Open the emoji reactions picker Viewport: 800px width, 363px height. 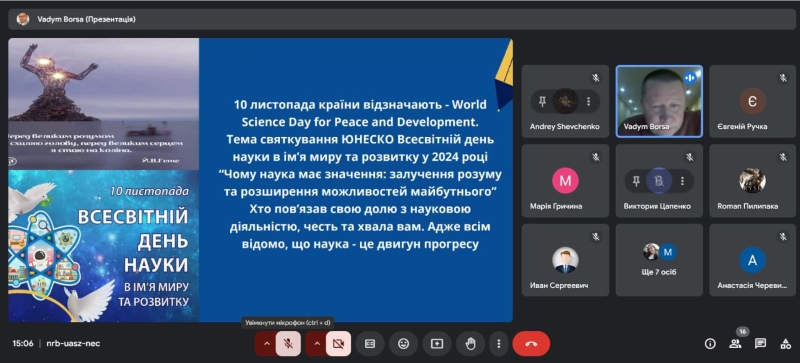(404, 344)
